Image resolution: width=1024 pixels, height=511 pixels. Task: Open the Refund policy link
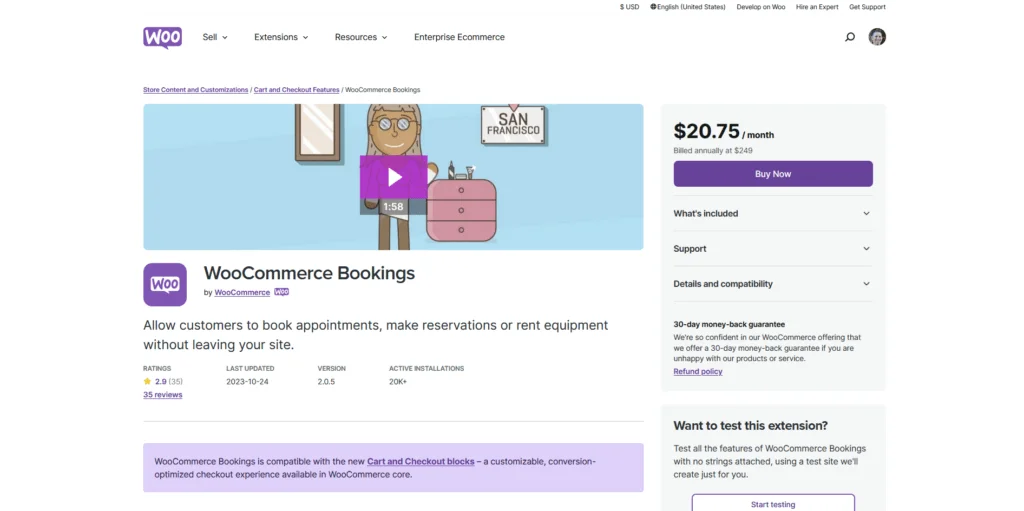697,371
